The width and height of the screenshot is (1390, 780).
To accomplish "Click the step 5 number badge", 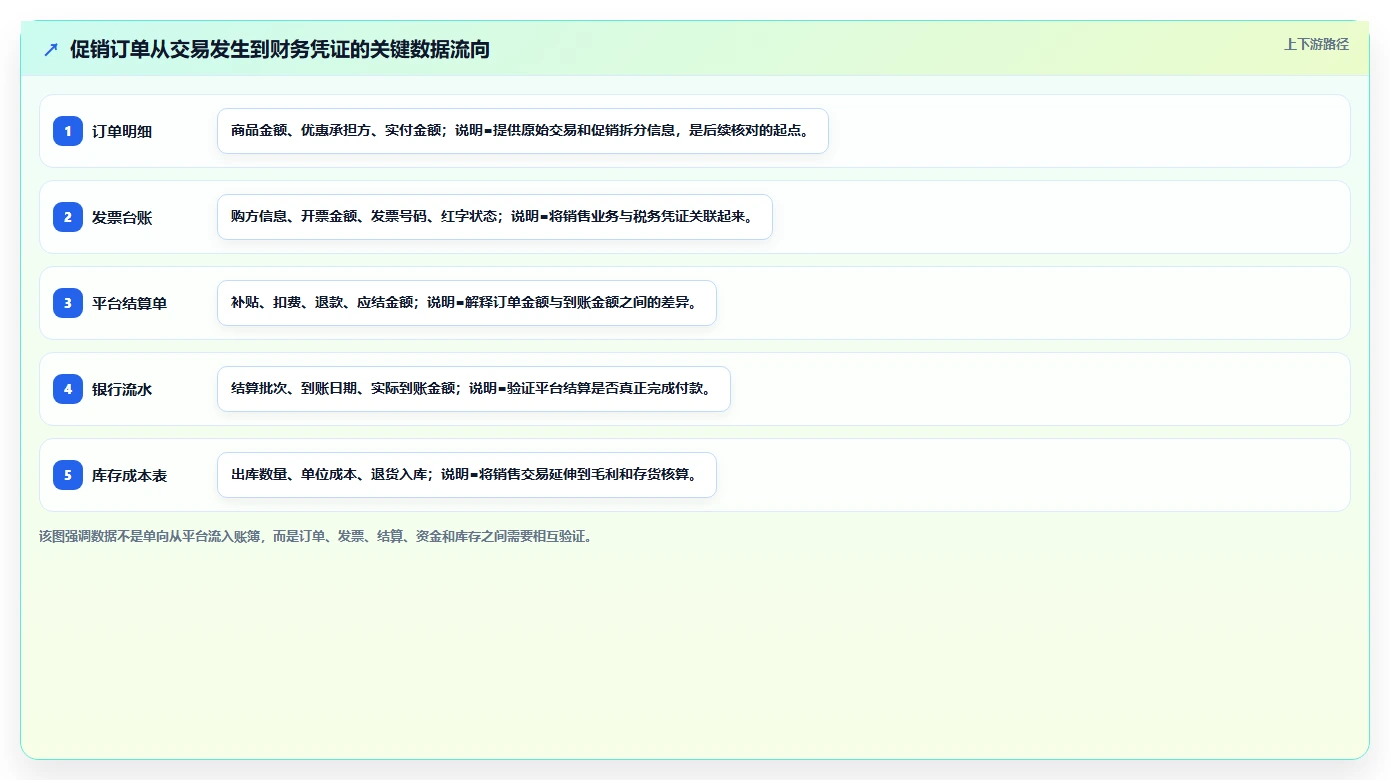I will [68, 475].
